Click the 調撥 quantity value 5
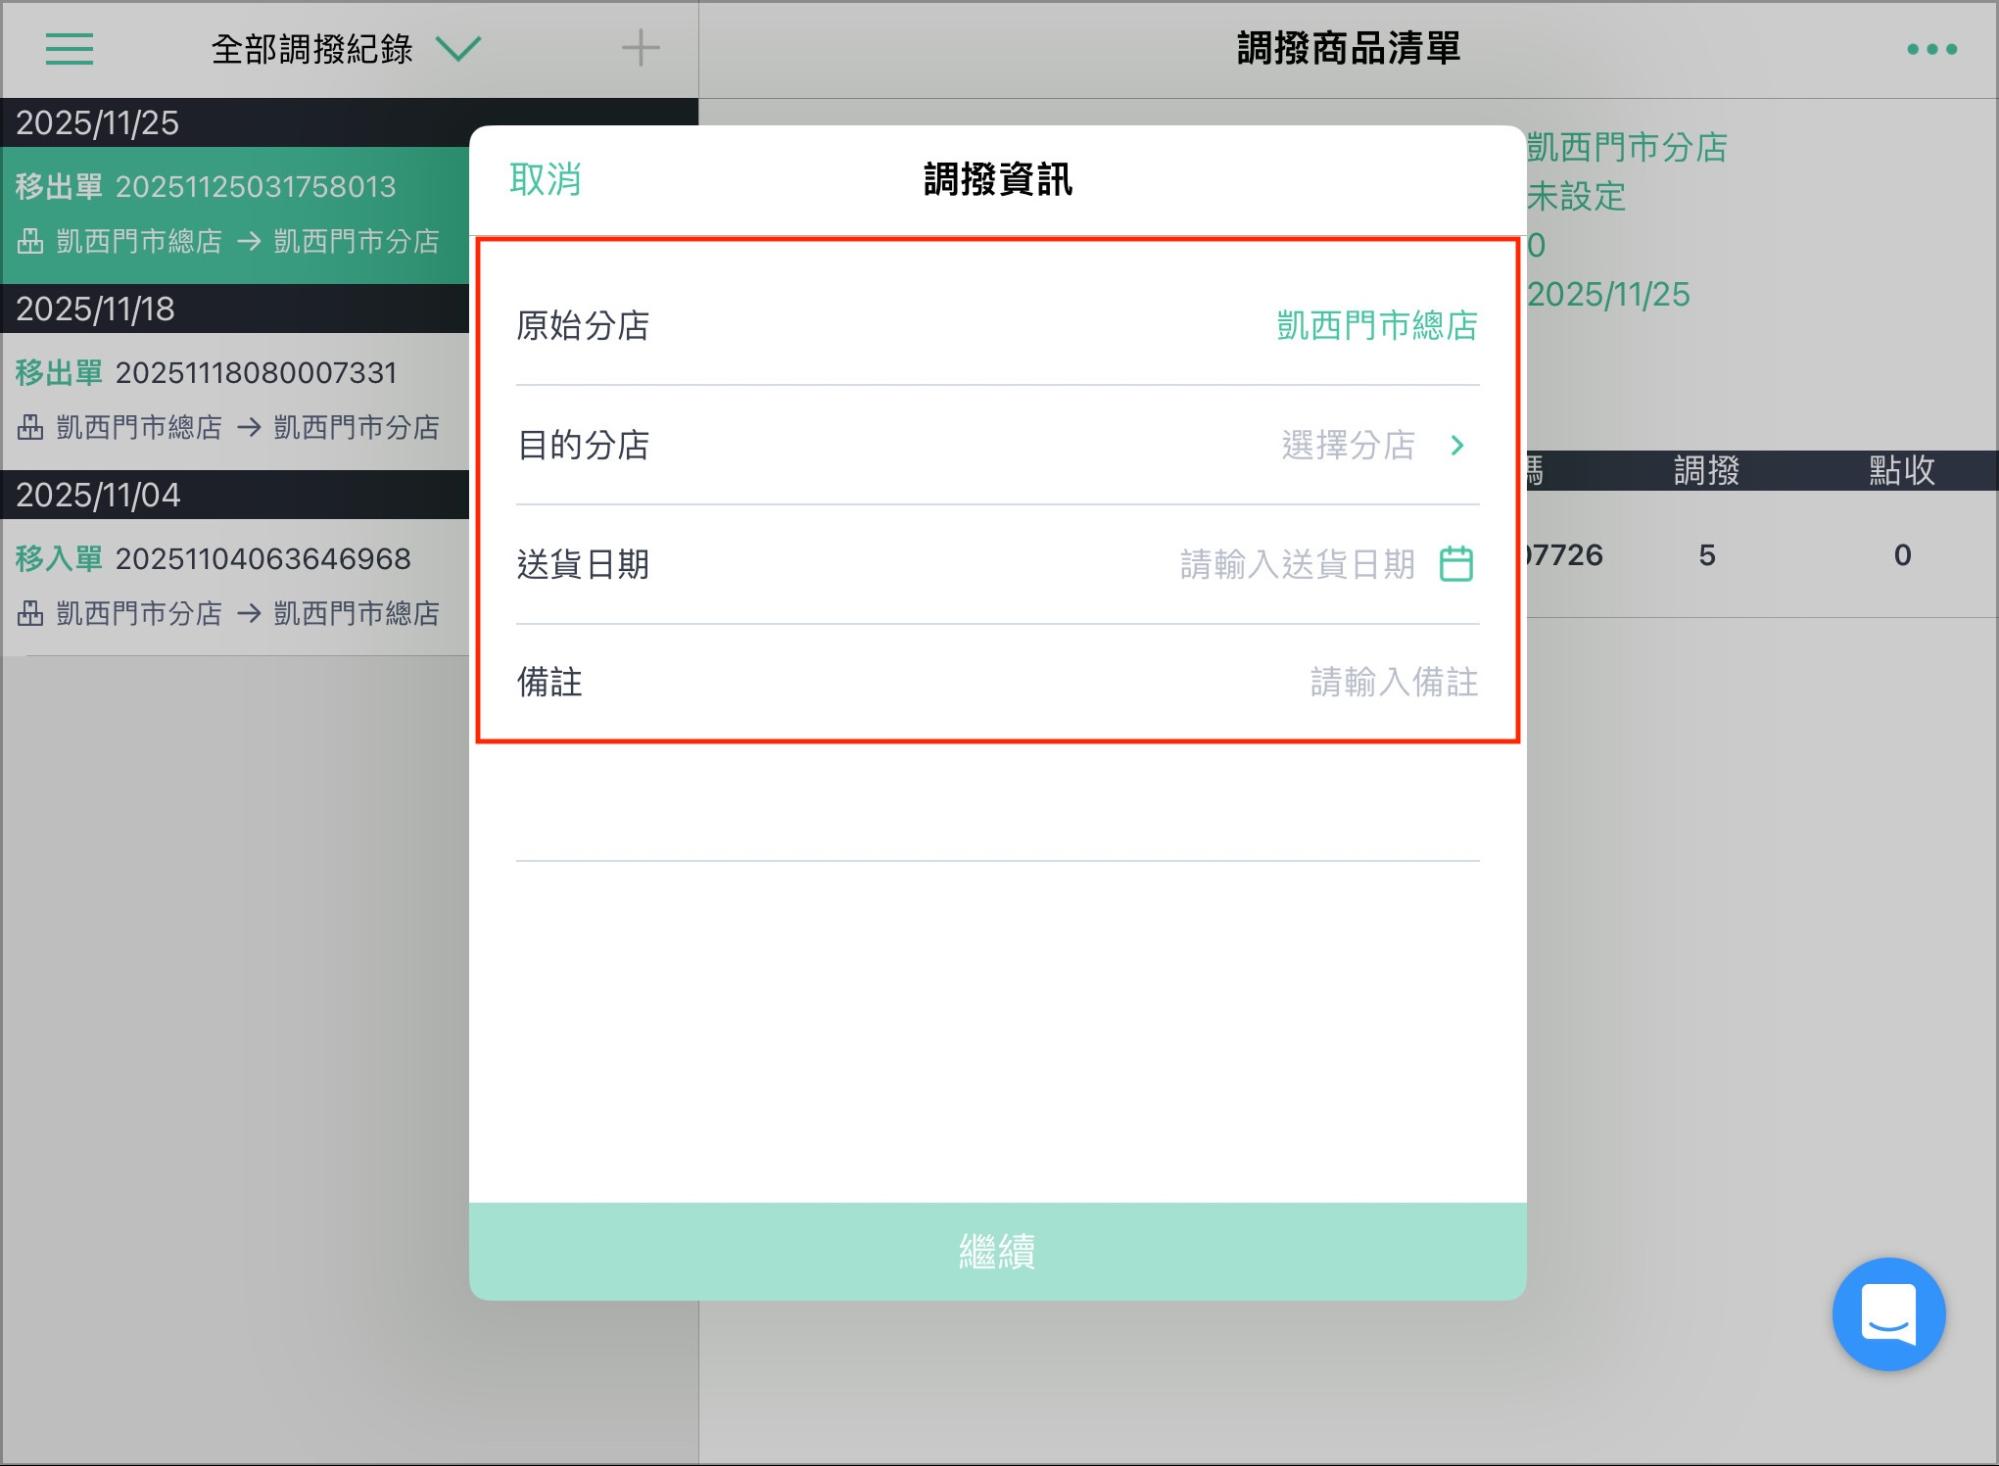Image resolution: width=1999 pixels, height=1466 pixels. coord(1707,555)
